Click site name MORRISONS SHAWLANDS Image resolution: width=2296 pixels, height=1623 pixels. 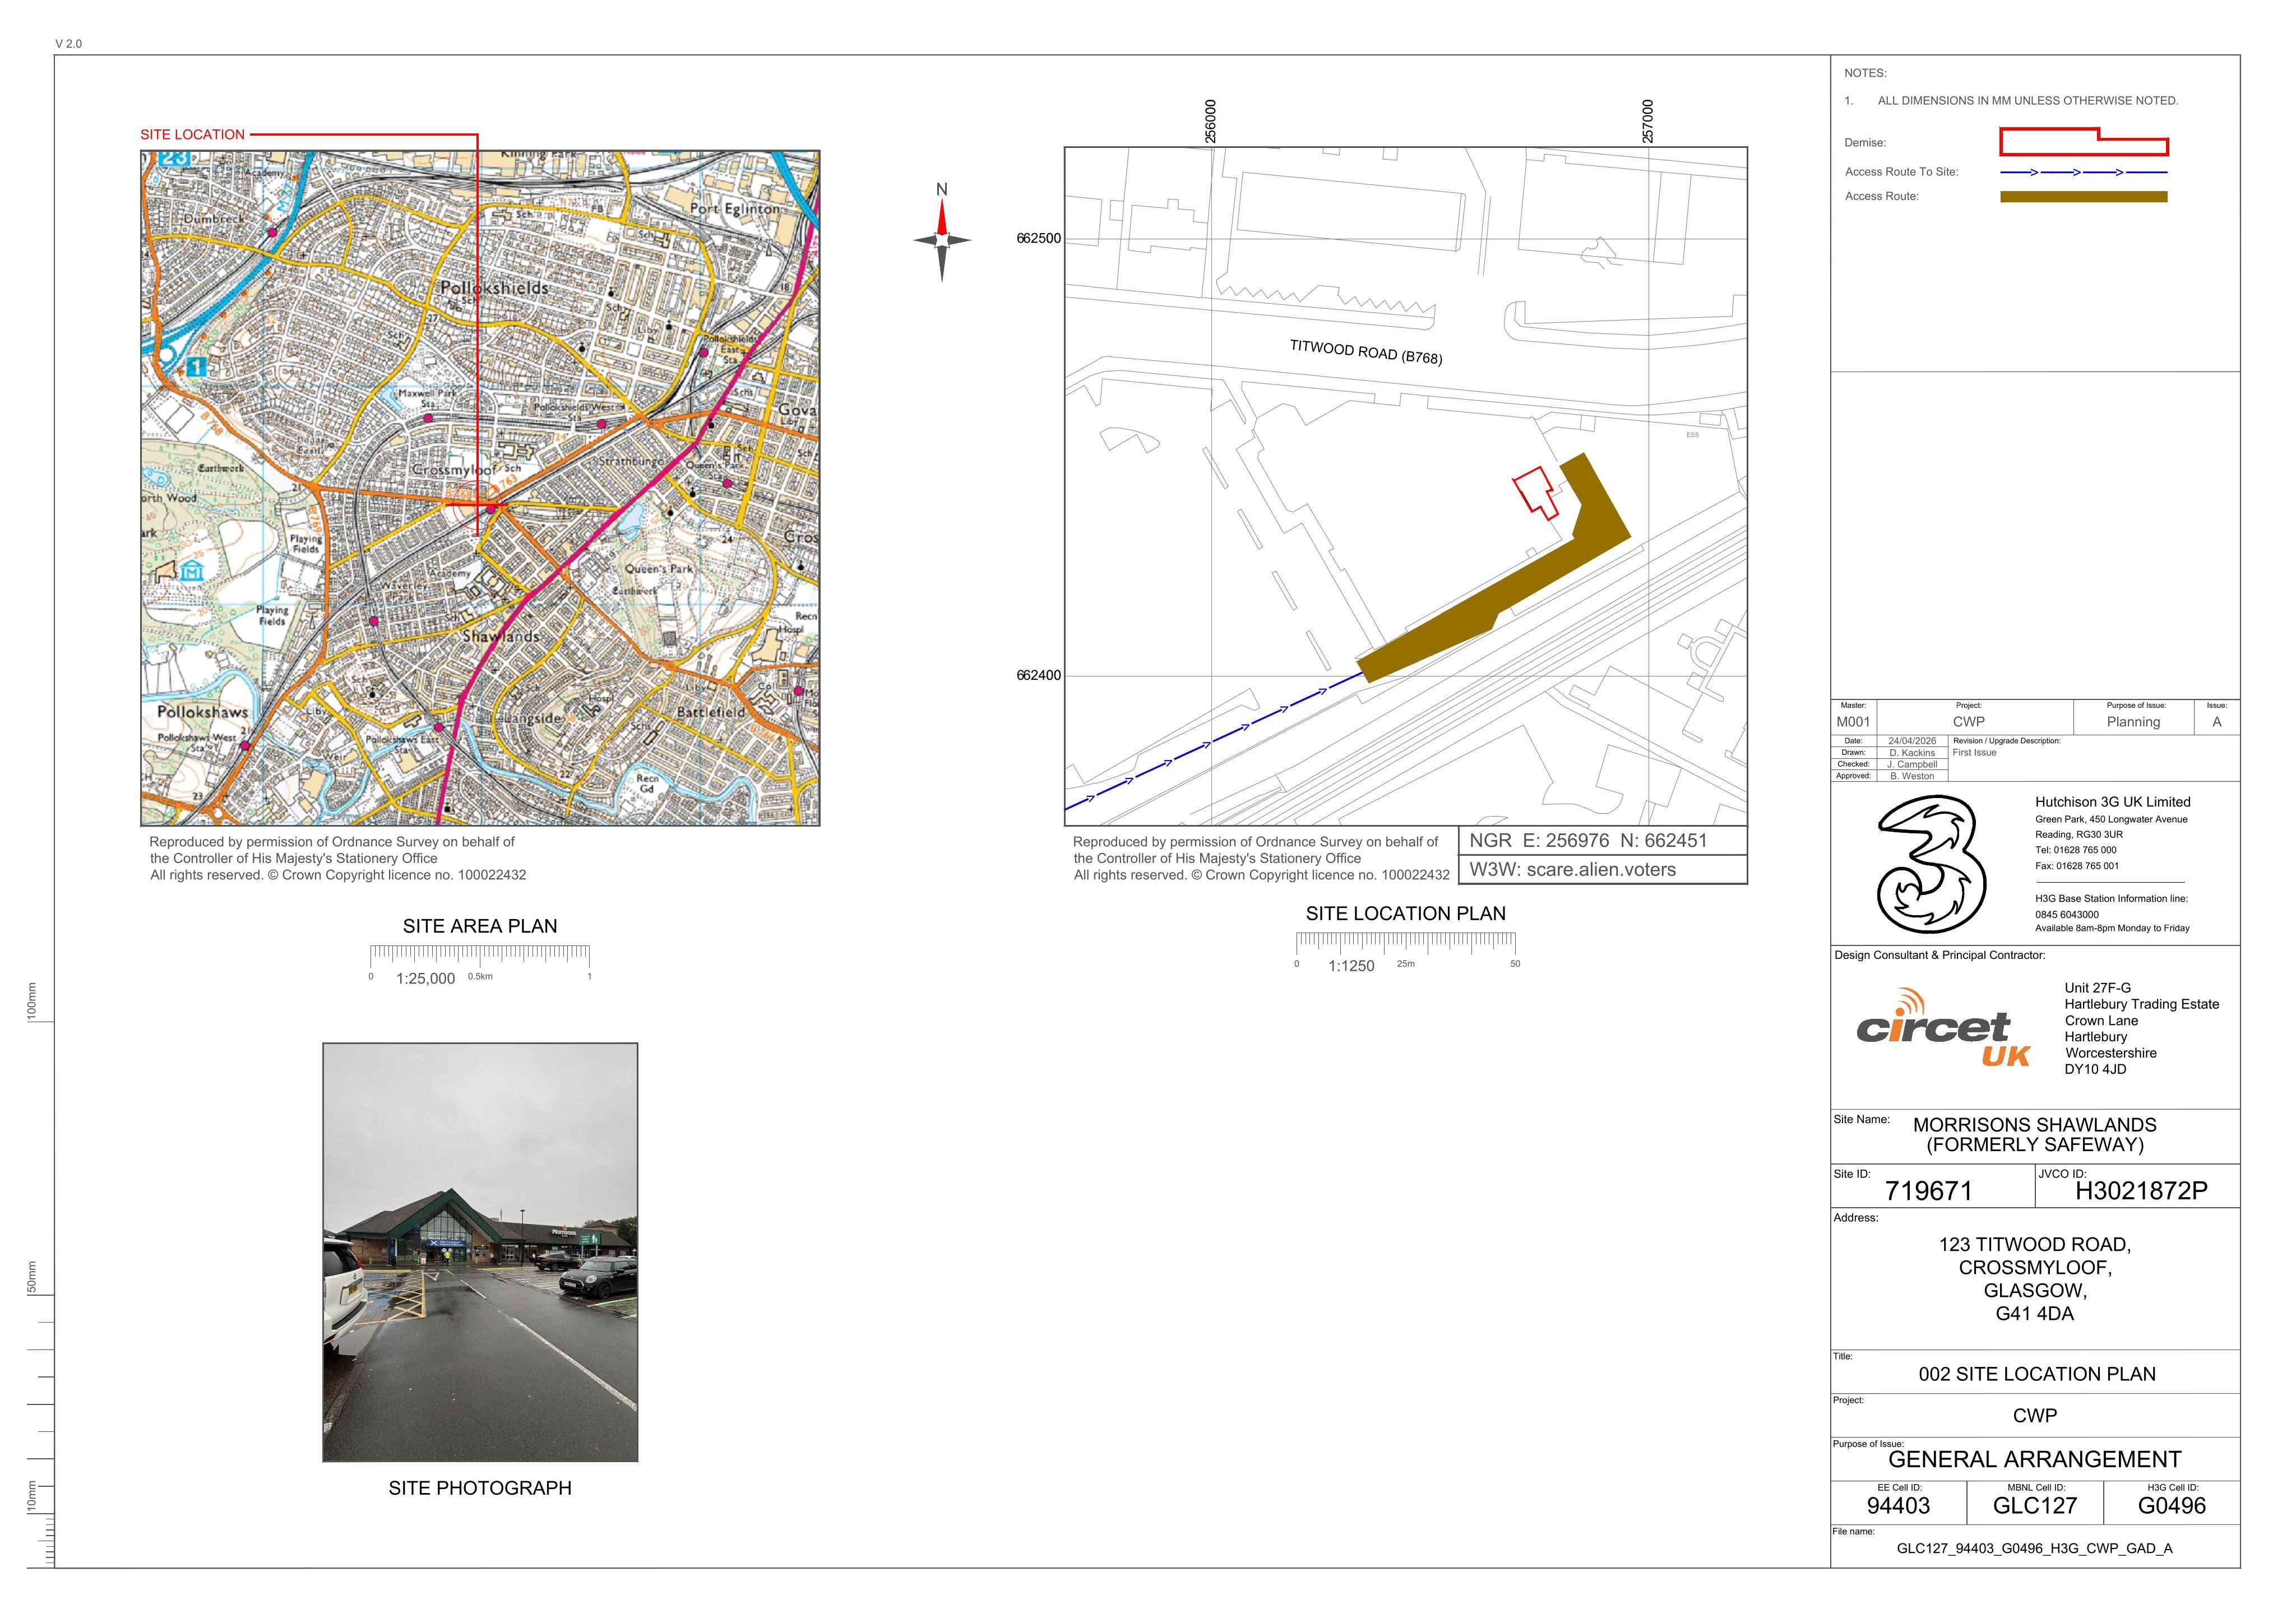tap(2034, 1125)
